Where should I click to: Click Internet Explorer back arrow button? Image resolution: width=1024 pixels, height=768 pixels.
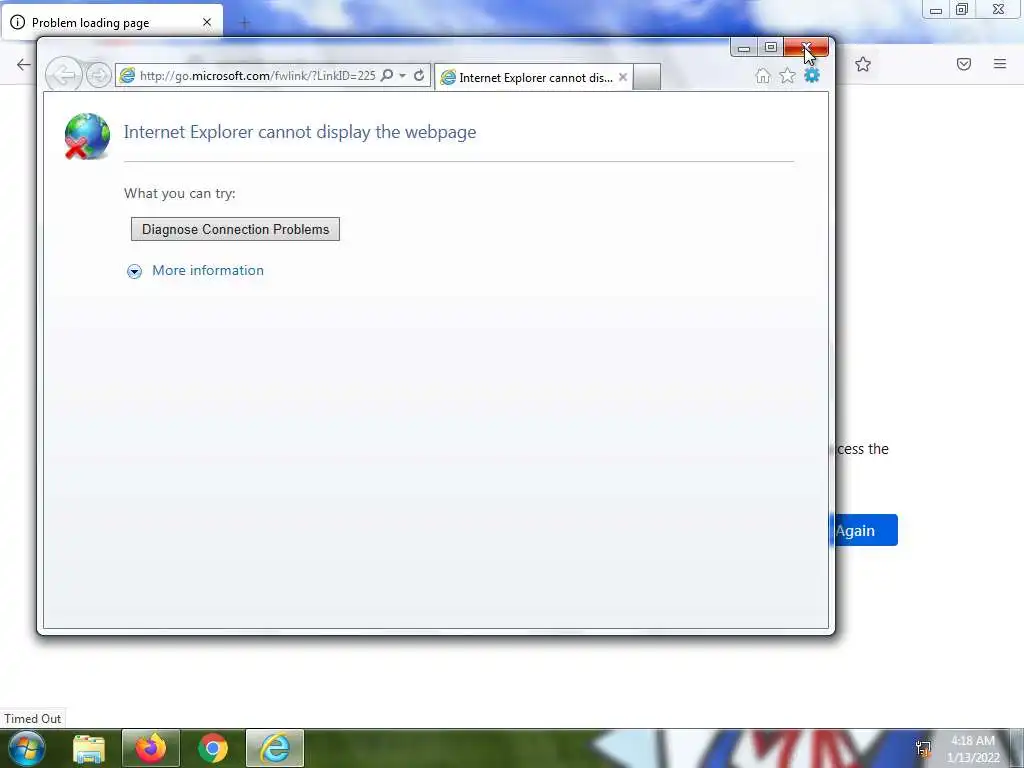coord(63,75)
